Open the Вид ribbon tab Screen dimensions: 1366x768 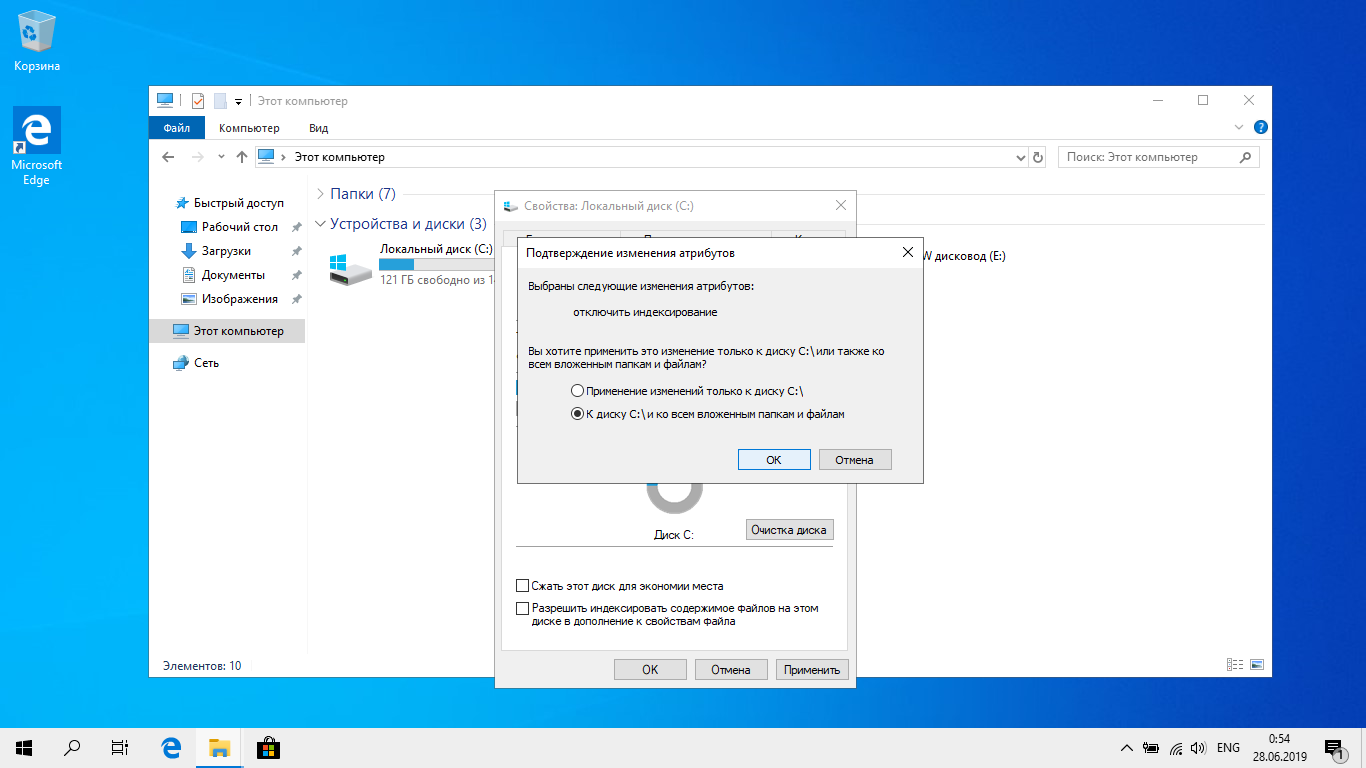[318, 128]
